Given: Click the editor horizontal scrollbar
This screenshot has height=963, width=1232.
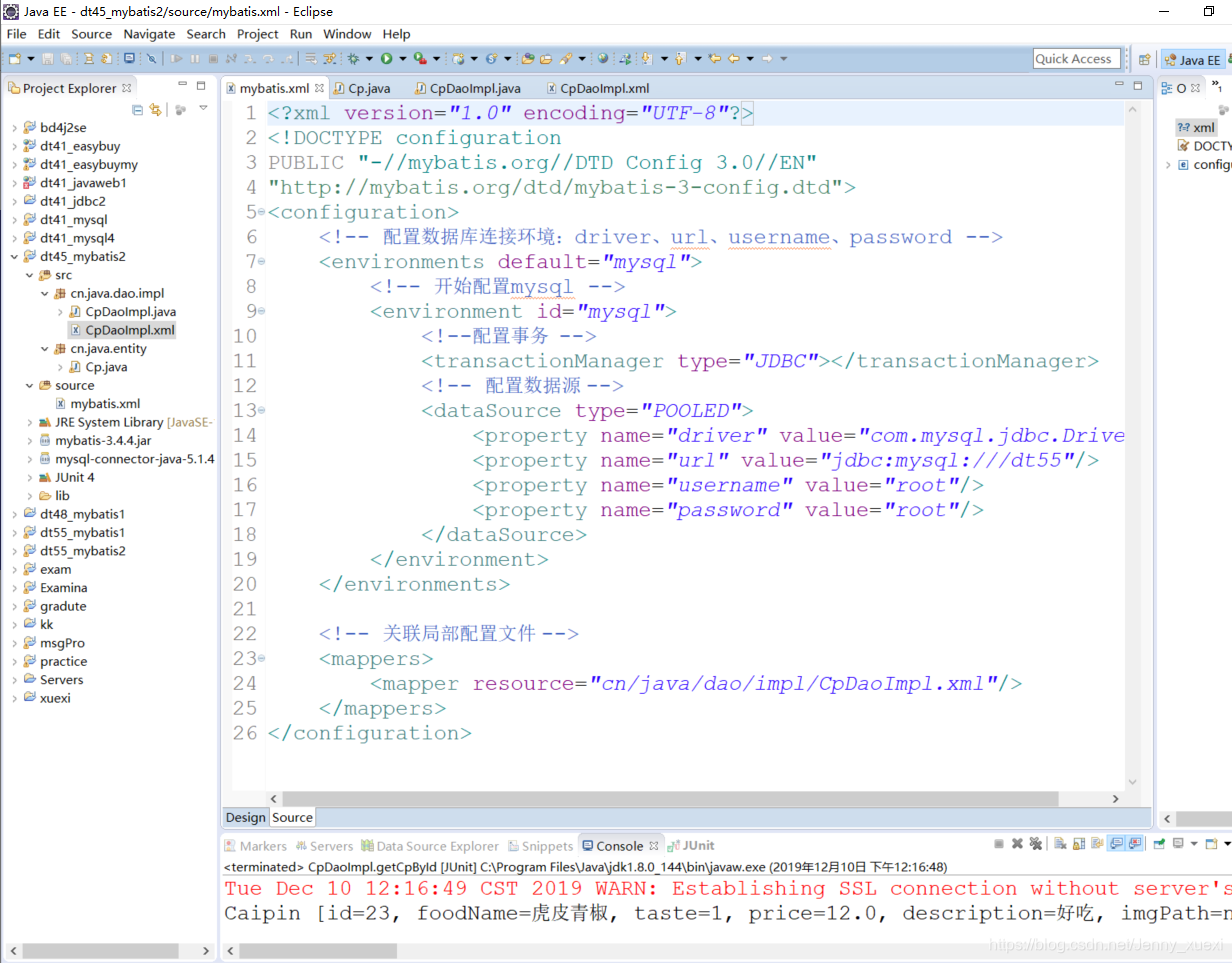Looking at the screenshot, I should tap(670, 799).
